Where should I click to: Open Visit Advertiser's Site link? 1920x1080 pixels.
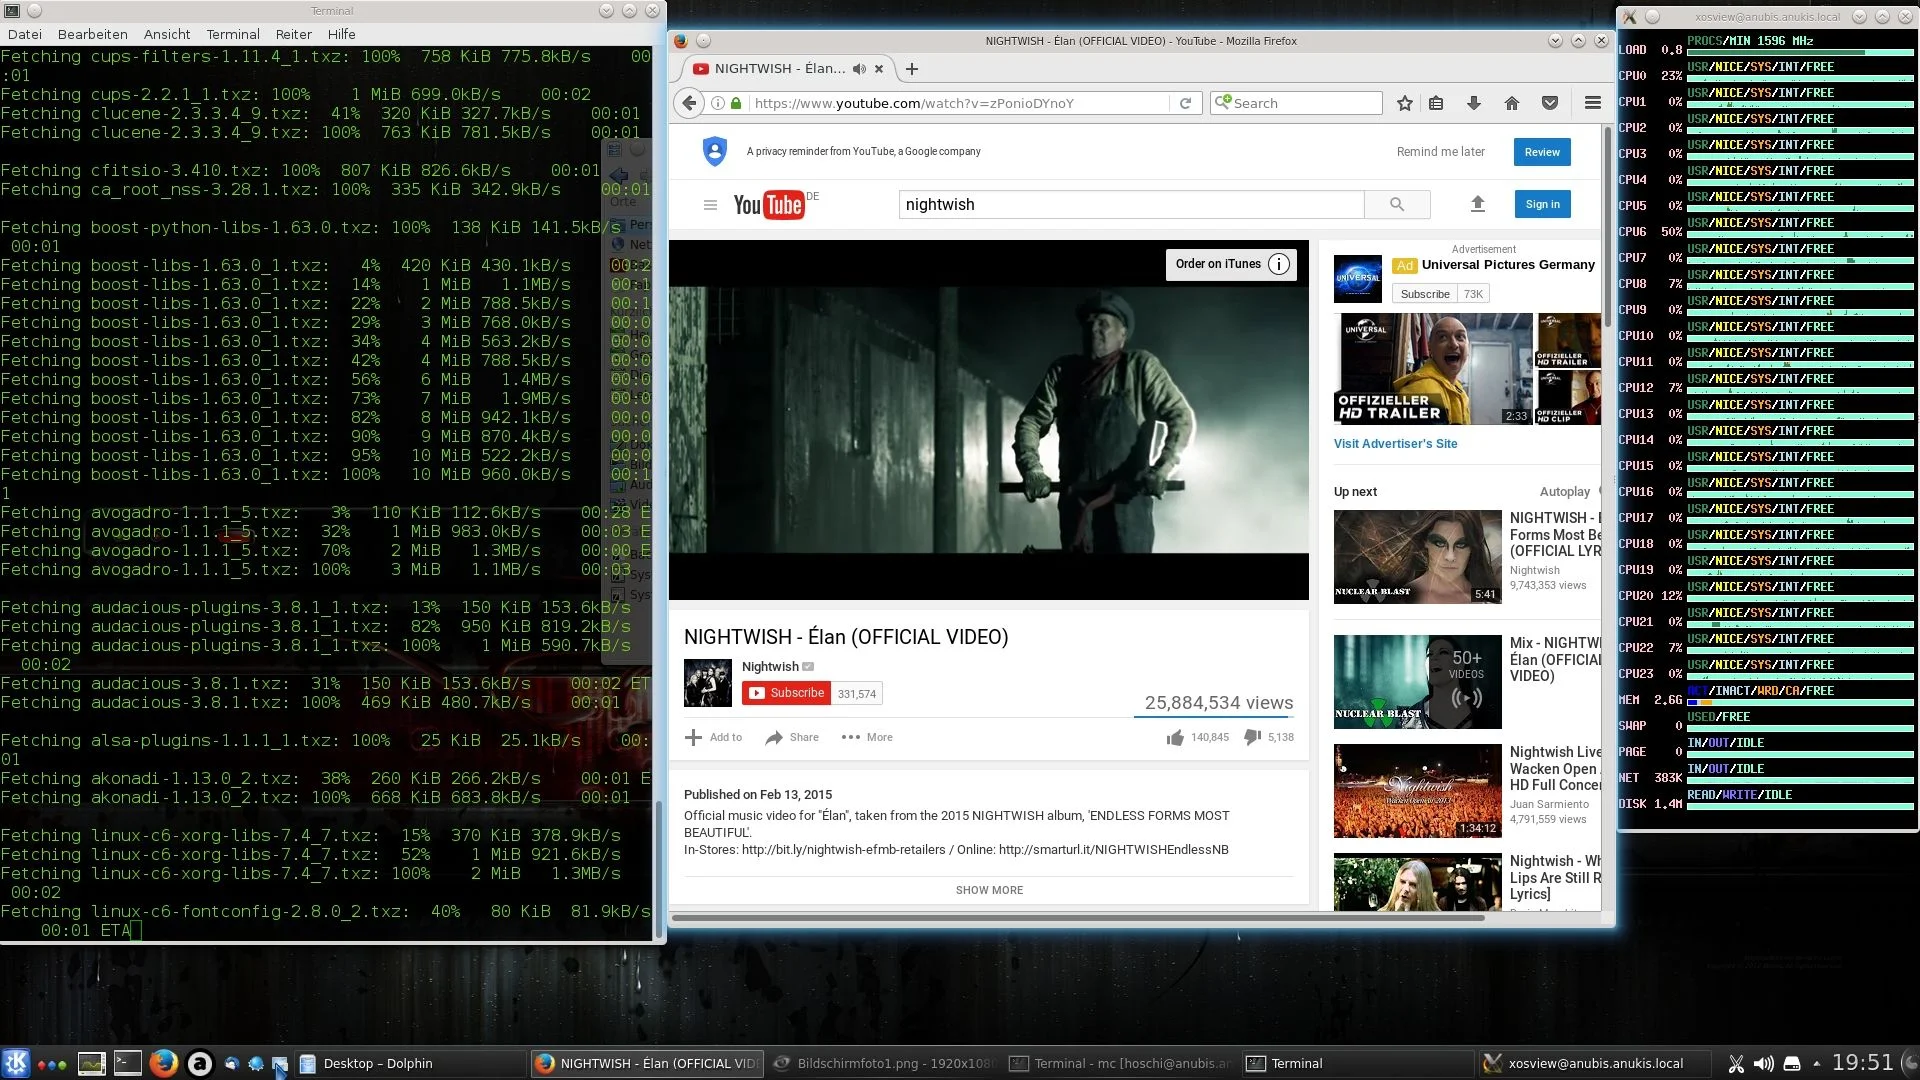pos(1395,444)
